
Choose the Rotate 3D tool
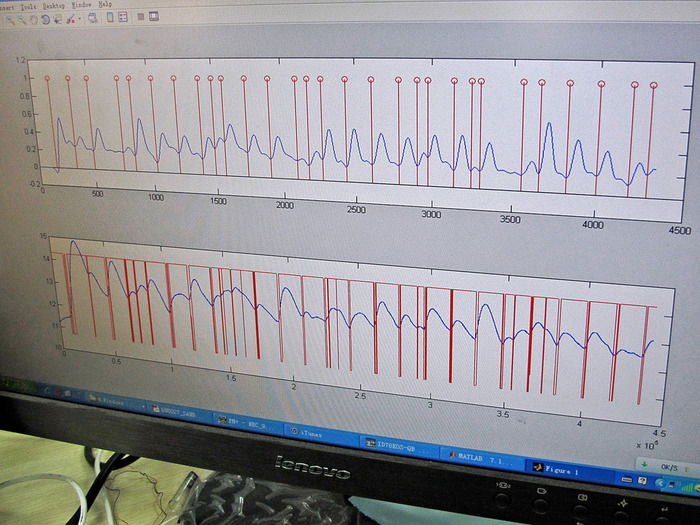point(46,19)
